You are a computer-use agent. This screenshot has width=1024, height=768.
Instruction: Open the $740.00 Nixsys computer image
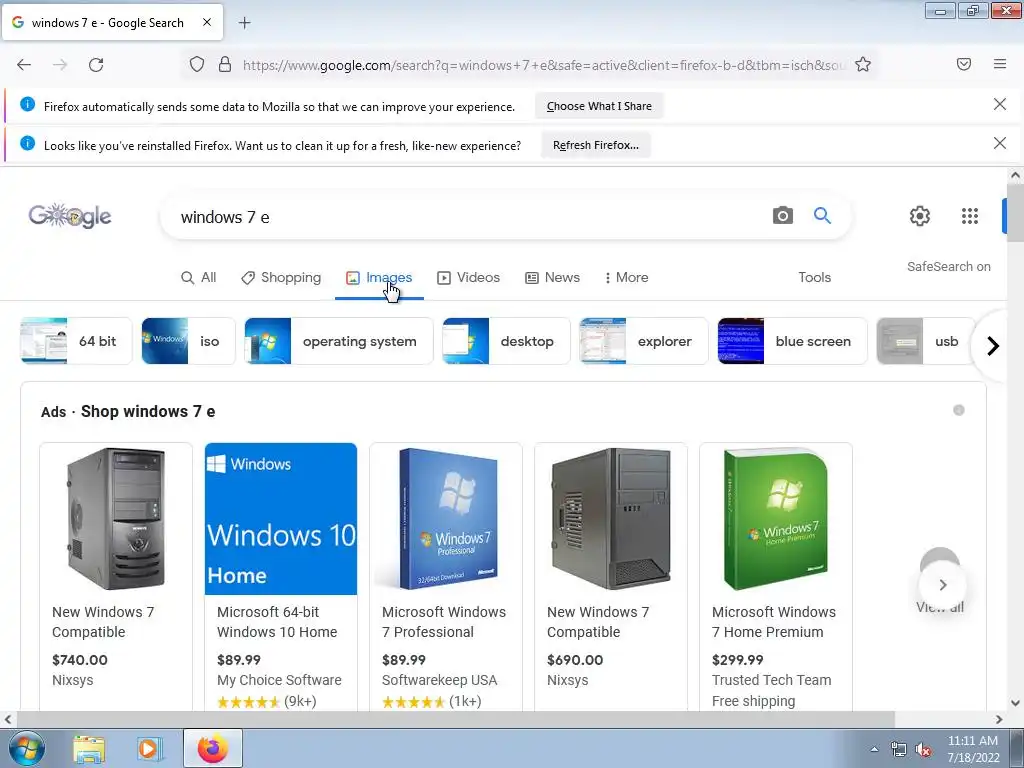click(x=116, y=519)
